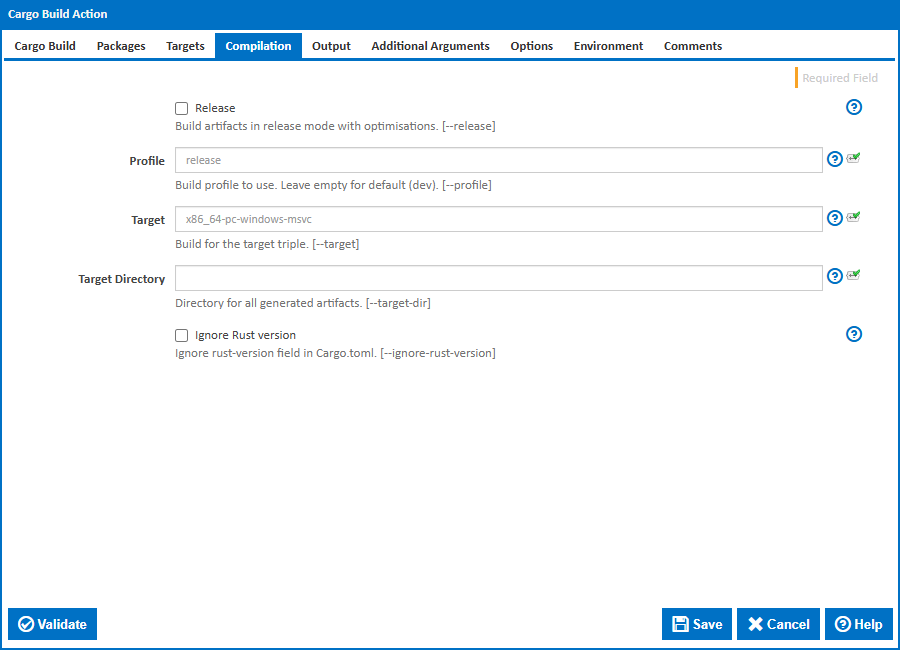Image resolution: width=900 pixels, height=650 pixels.
Task: Click the Help button
Action: 858,624
